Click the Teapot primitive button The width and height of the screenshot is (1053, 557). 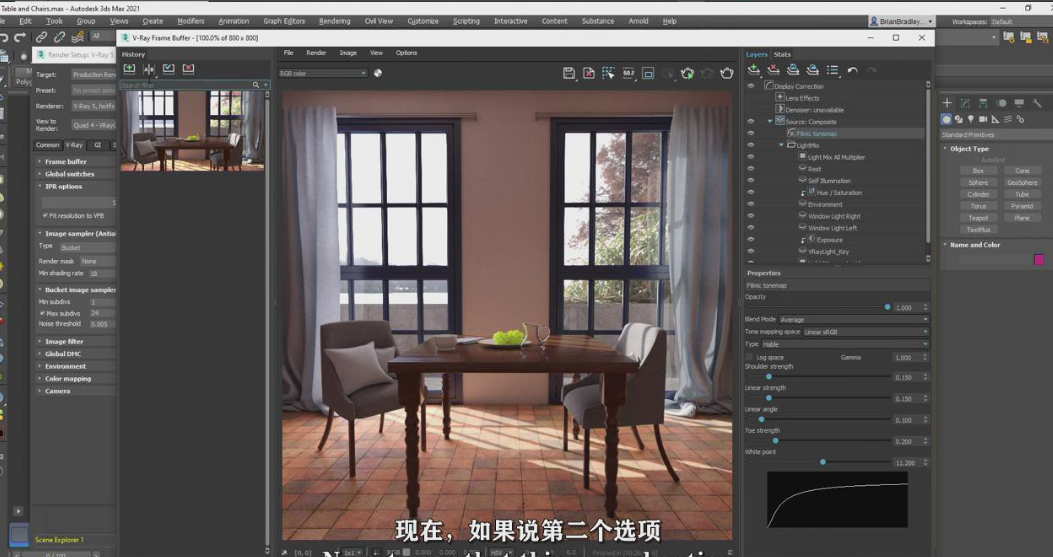tap(978, 218)
